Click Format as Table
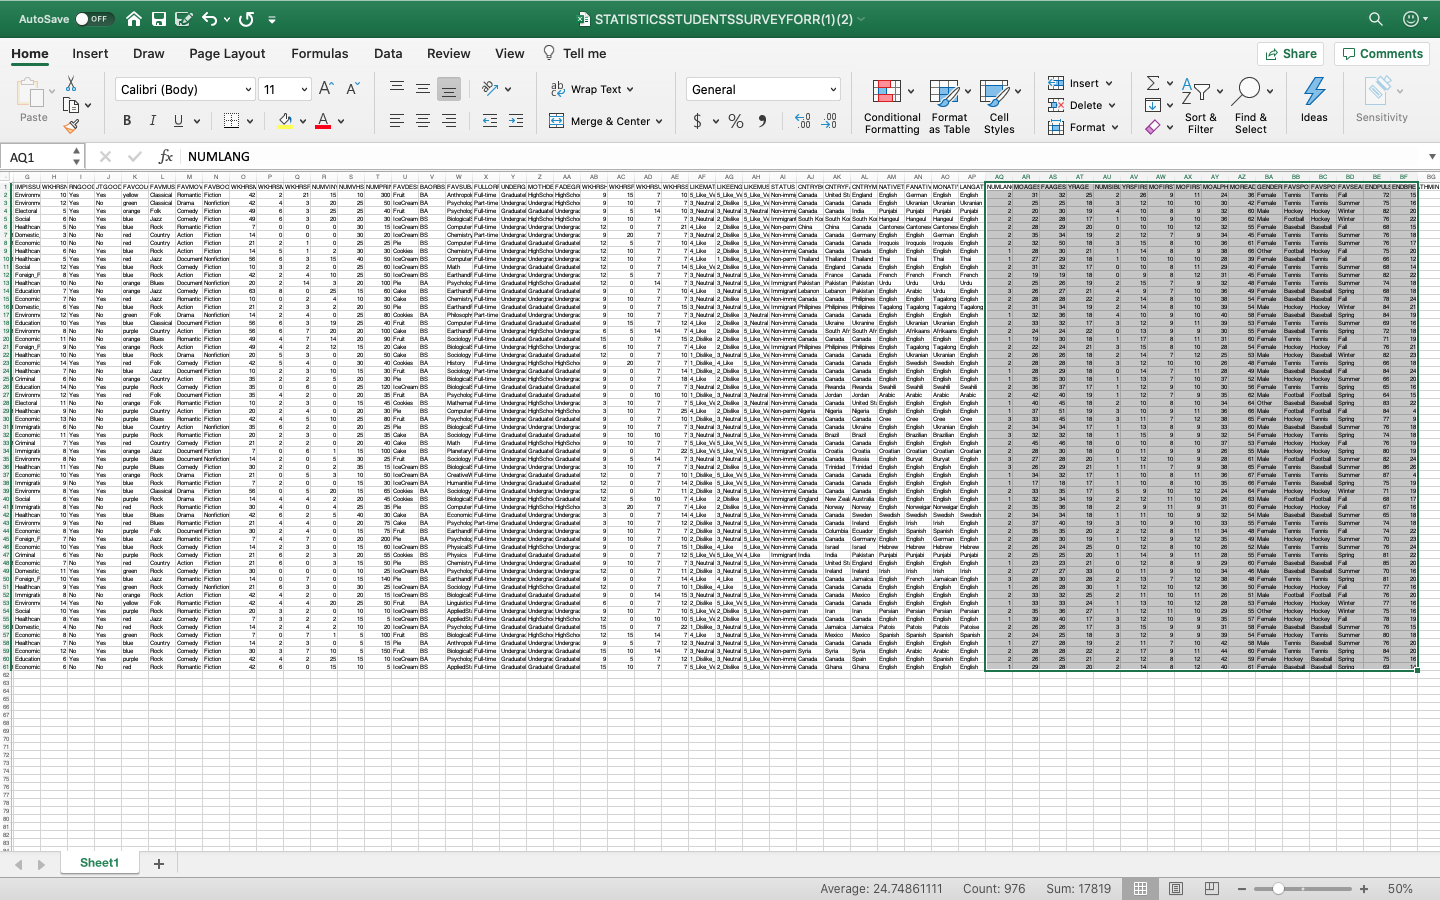Screen dimensions: 1440x900 point(949,106)
